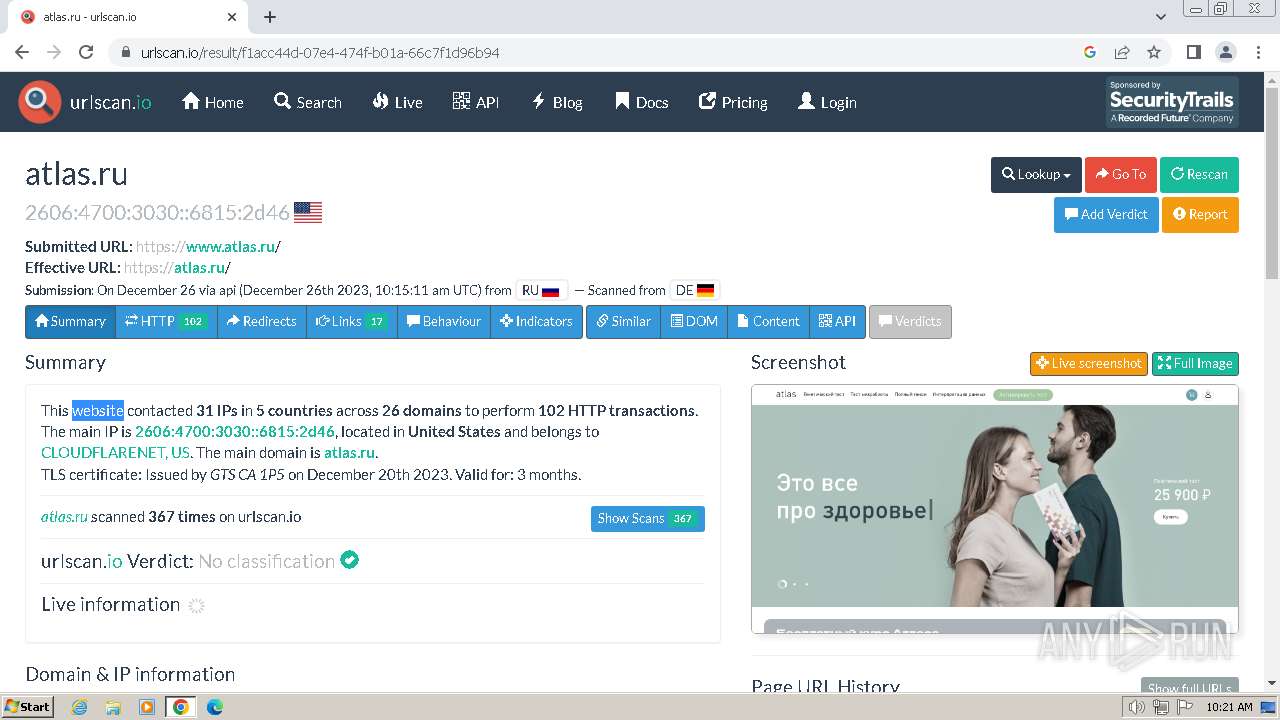Open the Windows Start menu
The width and height of the screenshot is (1280, 720).
[x=28, y=706]
